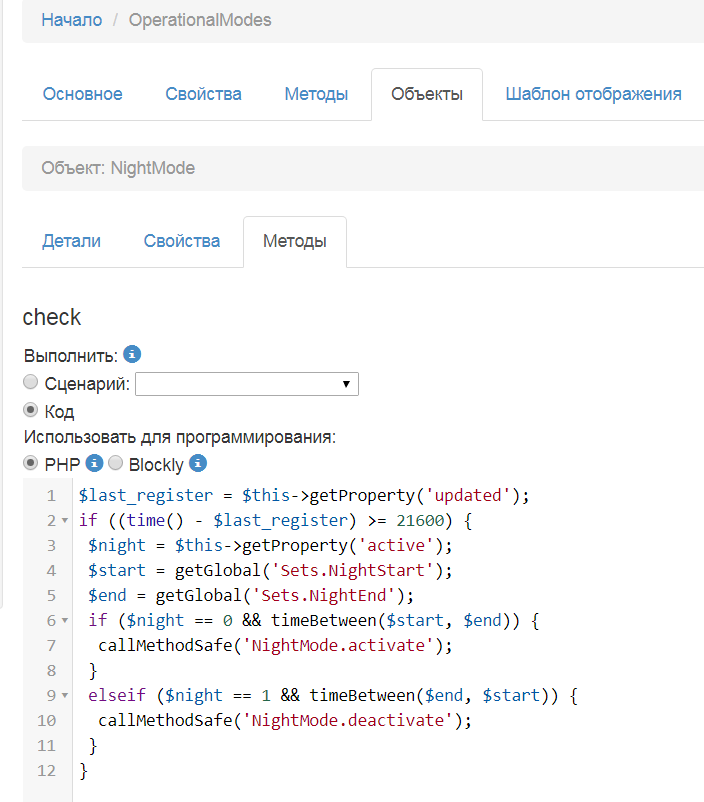Collapse code fold arrow on line 2
This screenshot has width=704, height=802.
point(65,521)
